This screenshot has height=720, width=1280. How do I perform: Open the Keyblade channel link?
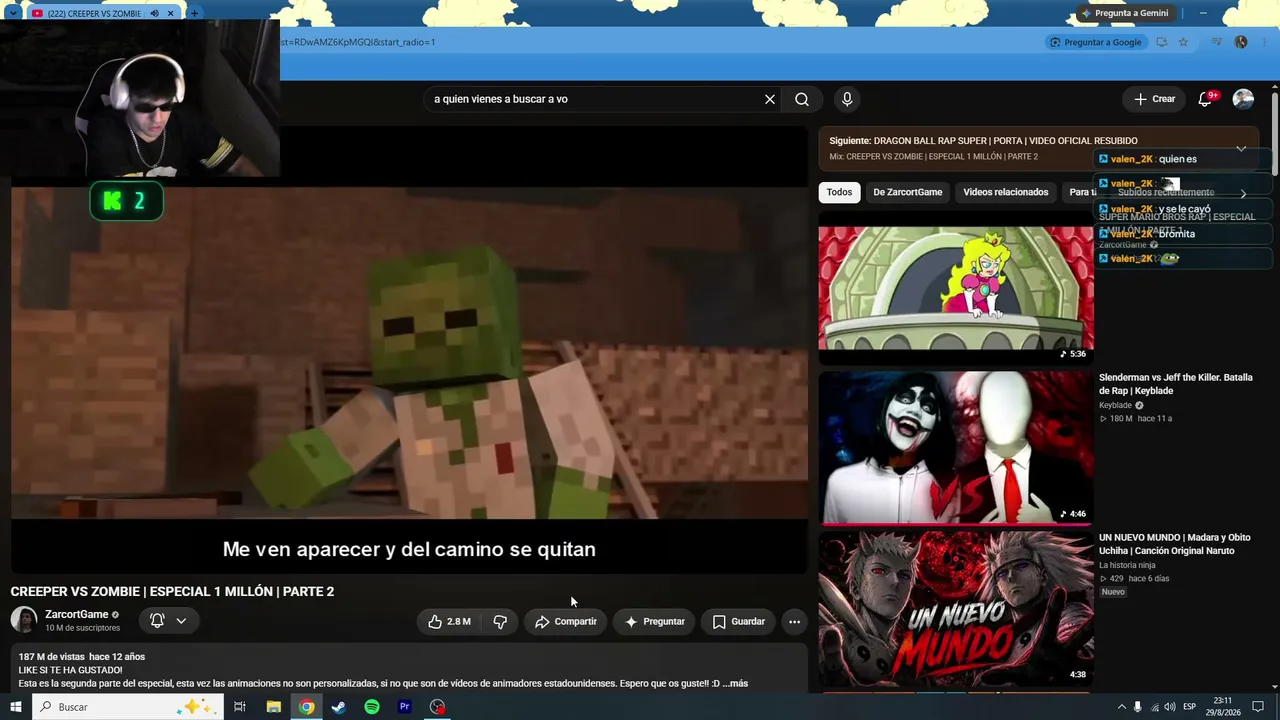[1115, 405]
